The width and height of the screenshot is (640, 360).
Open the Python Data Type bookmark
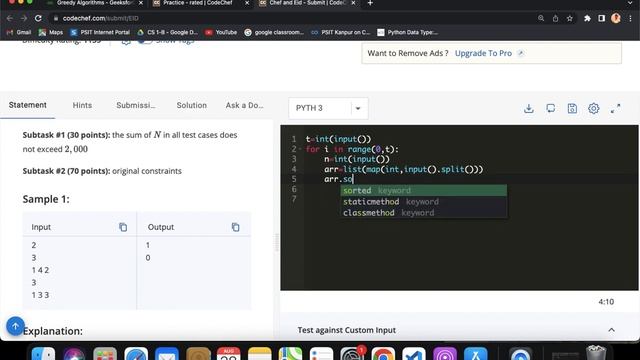tap(407, 32)
